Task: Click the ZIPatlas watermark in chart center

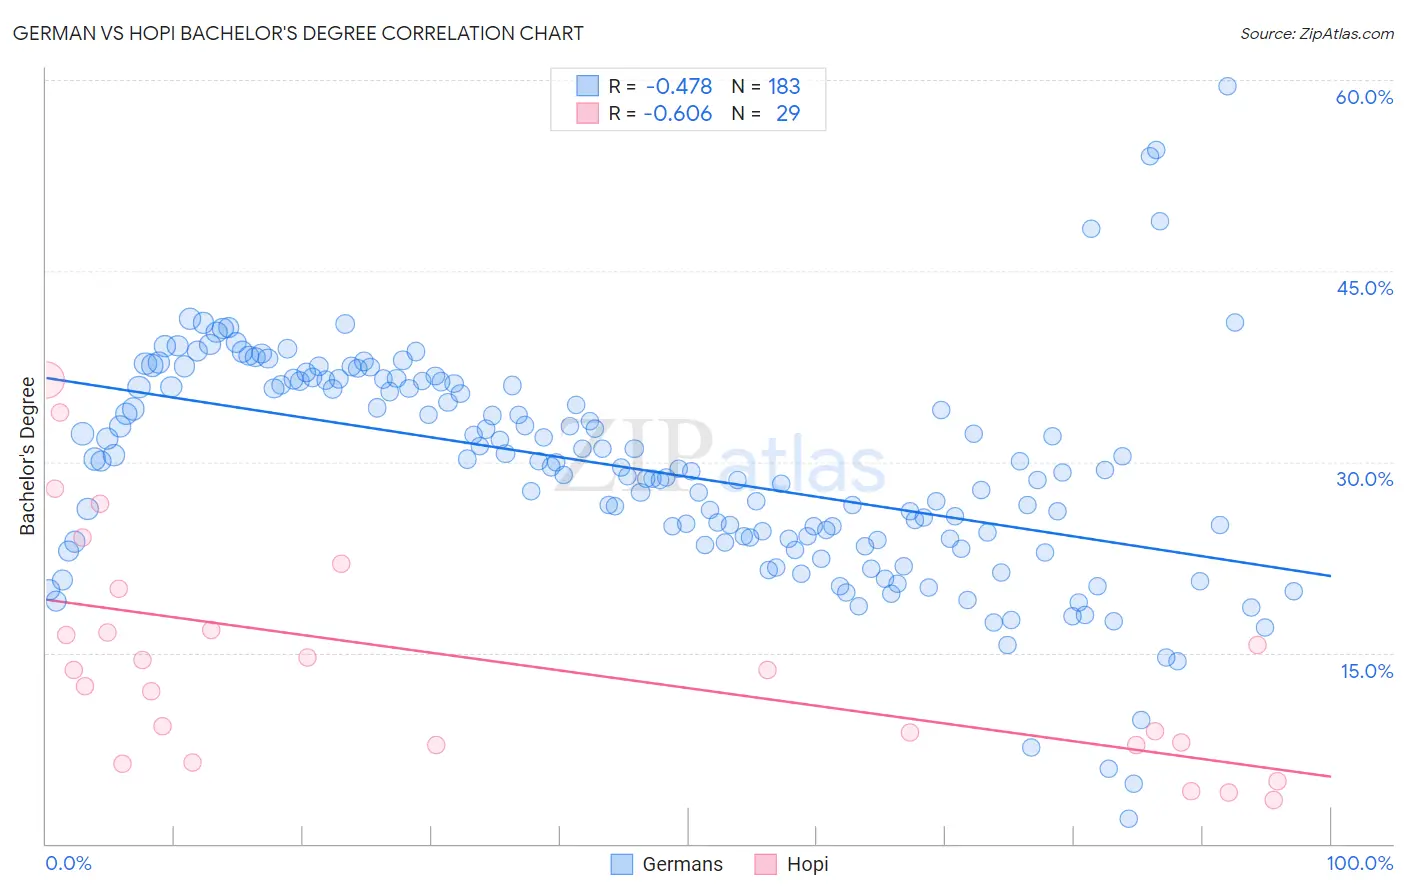Action: coord(720,462)
